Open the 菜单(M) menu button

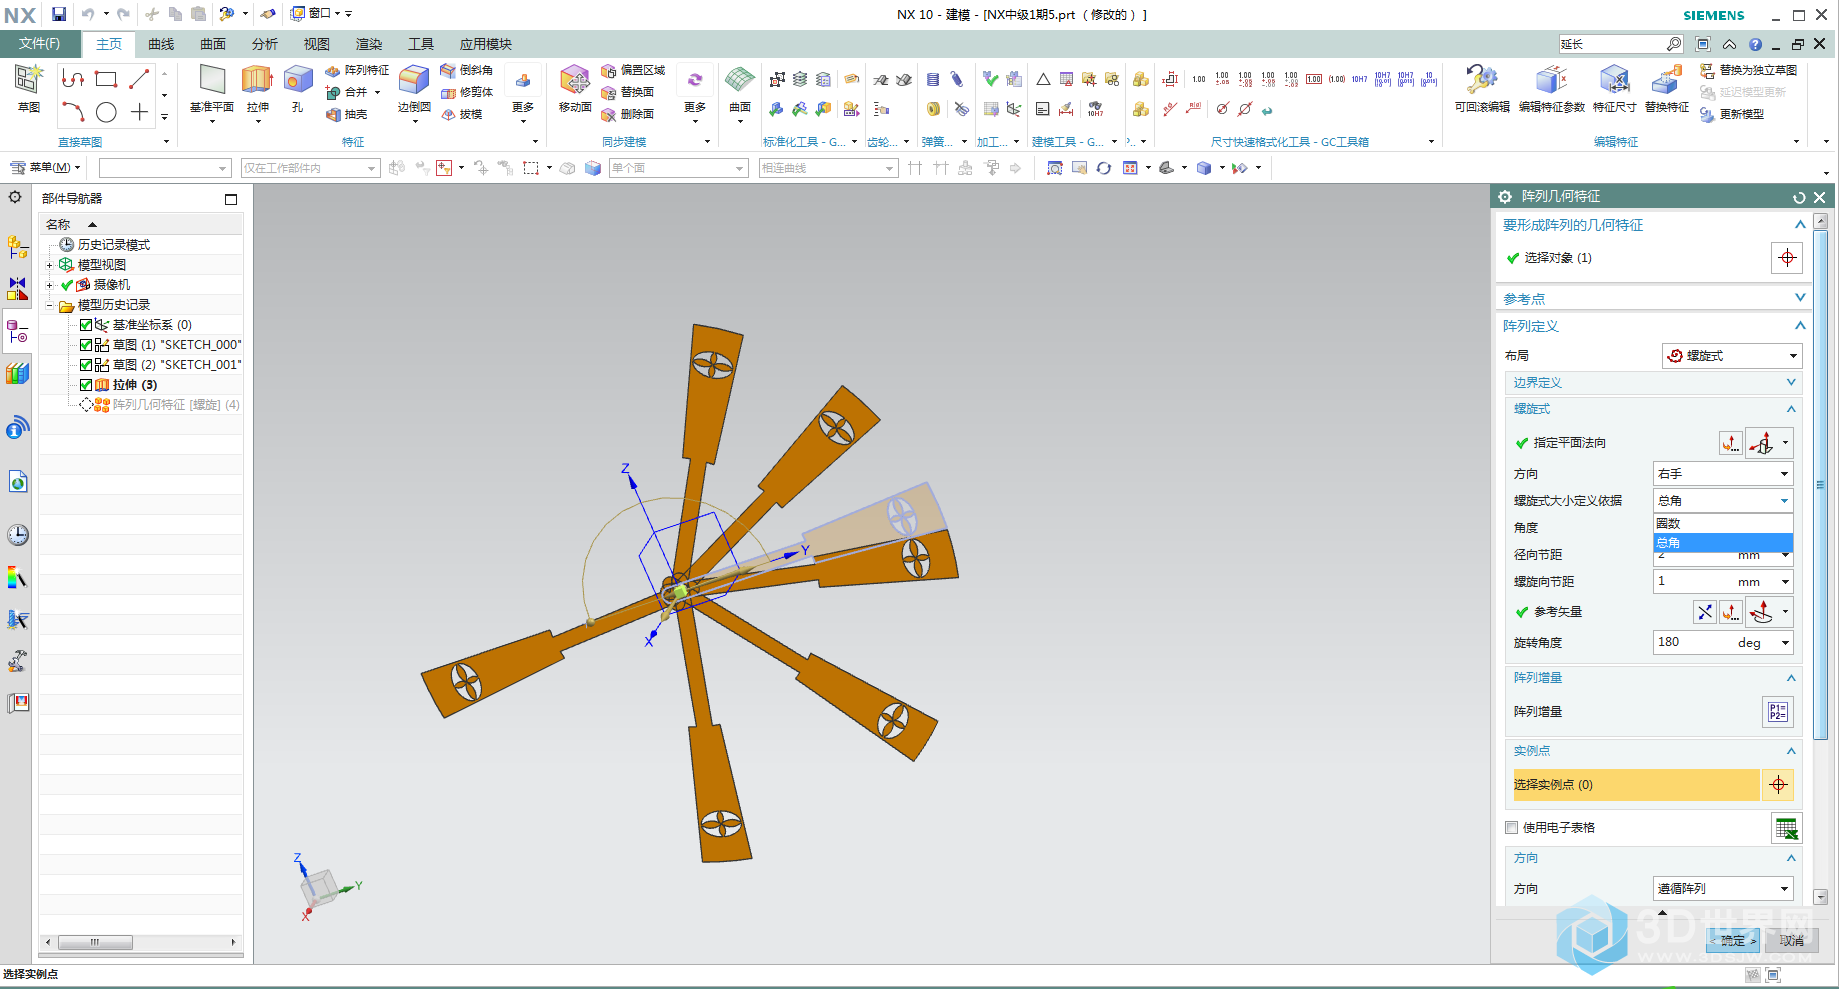pos(45,167)
